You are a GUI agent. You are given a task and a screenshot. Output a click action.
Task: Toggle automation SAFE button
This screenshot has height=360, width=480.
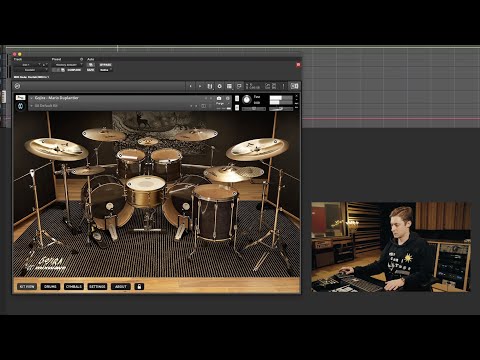[91, 70]
